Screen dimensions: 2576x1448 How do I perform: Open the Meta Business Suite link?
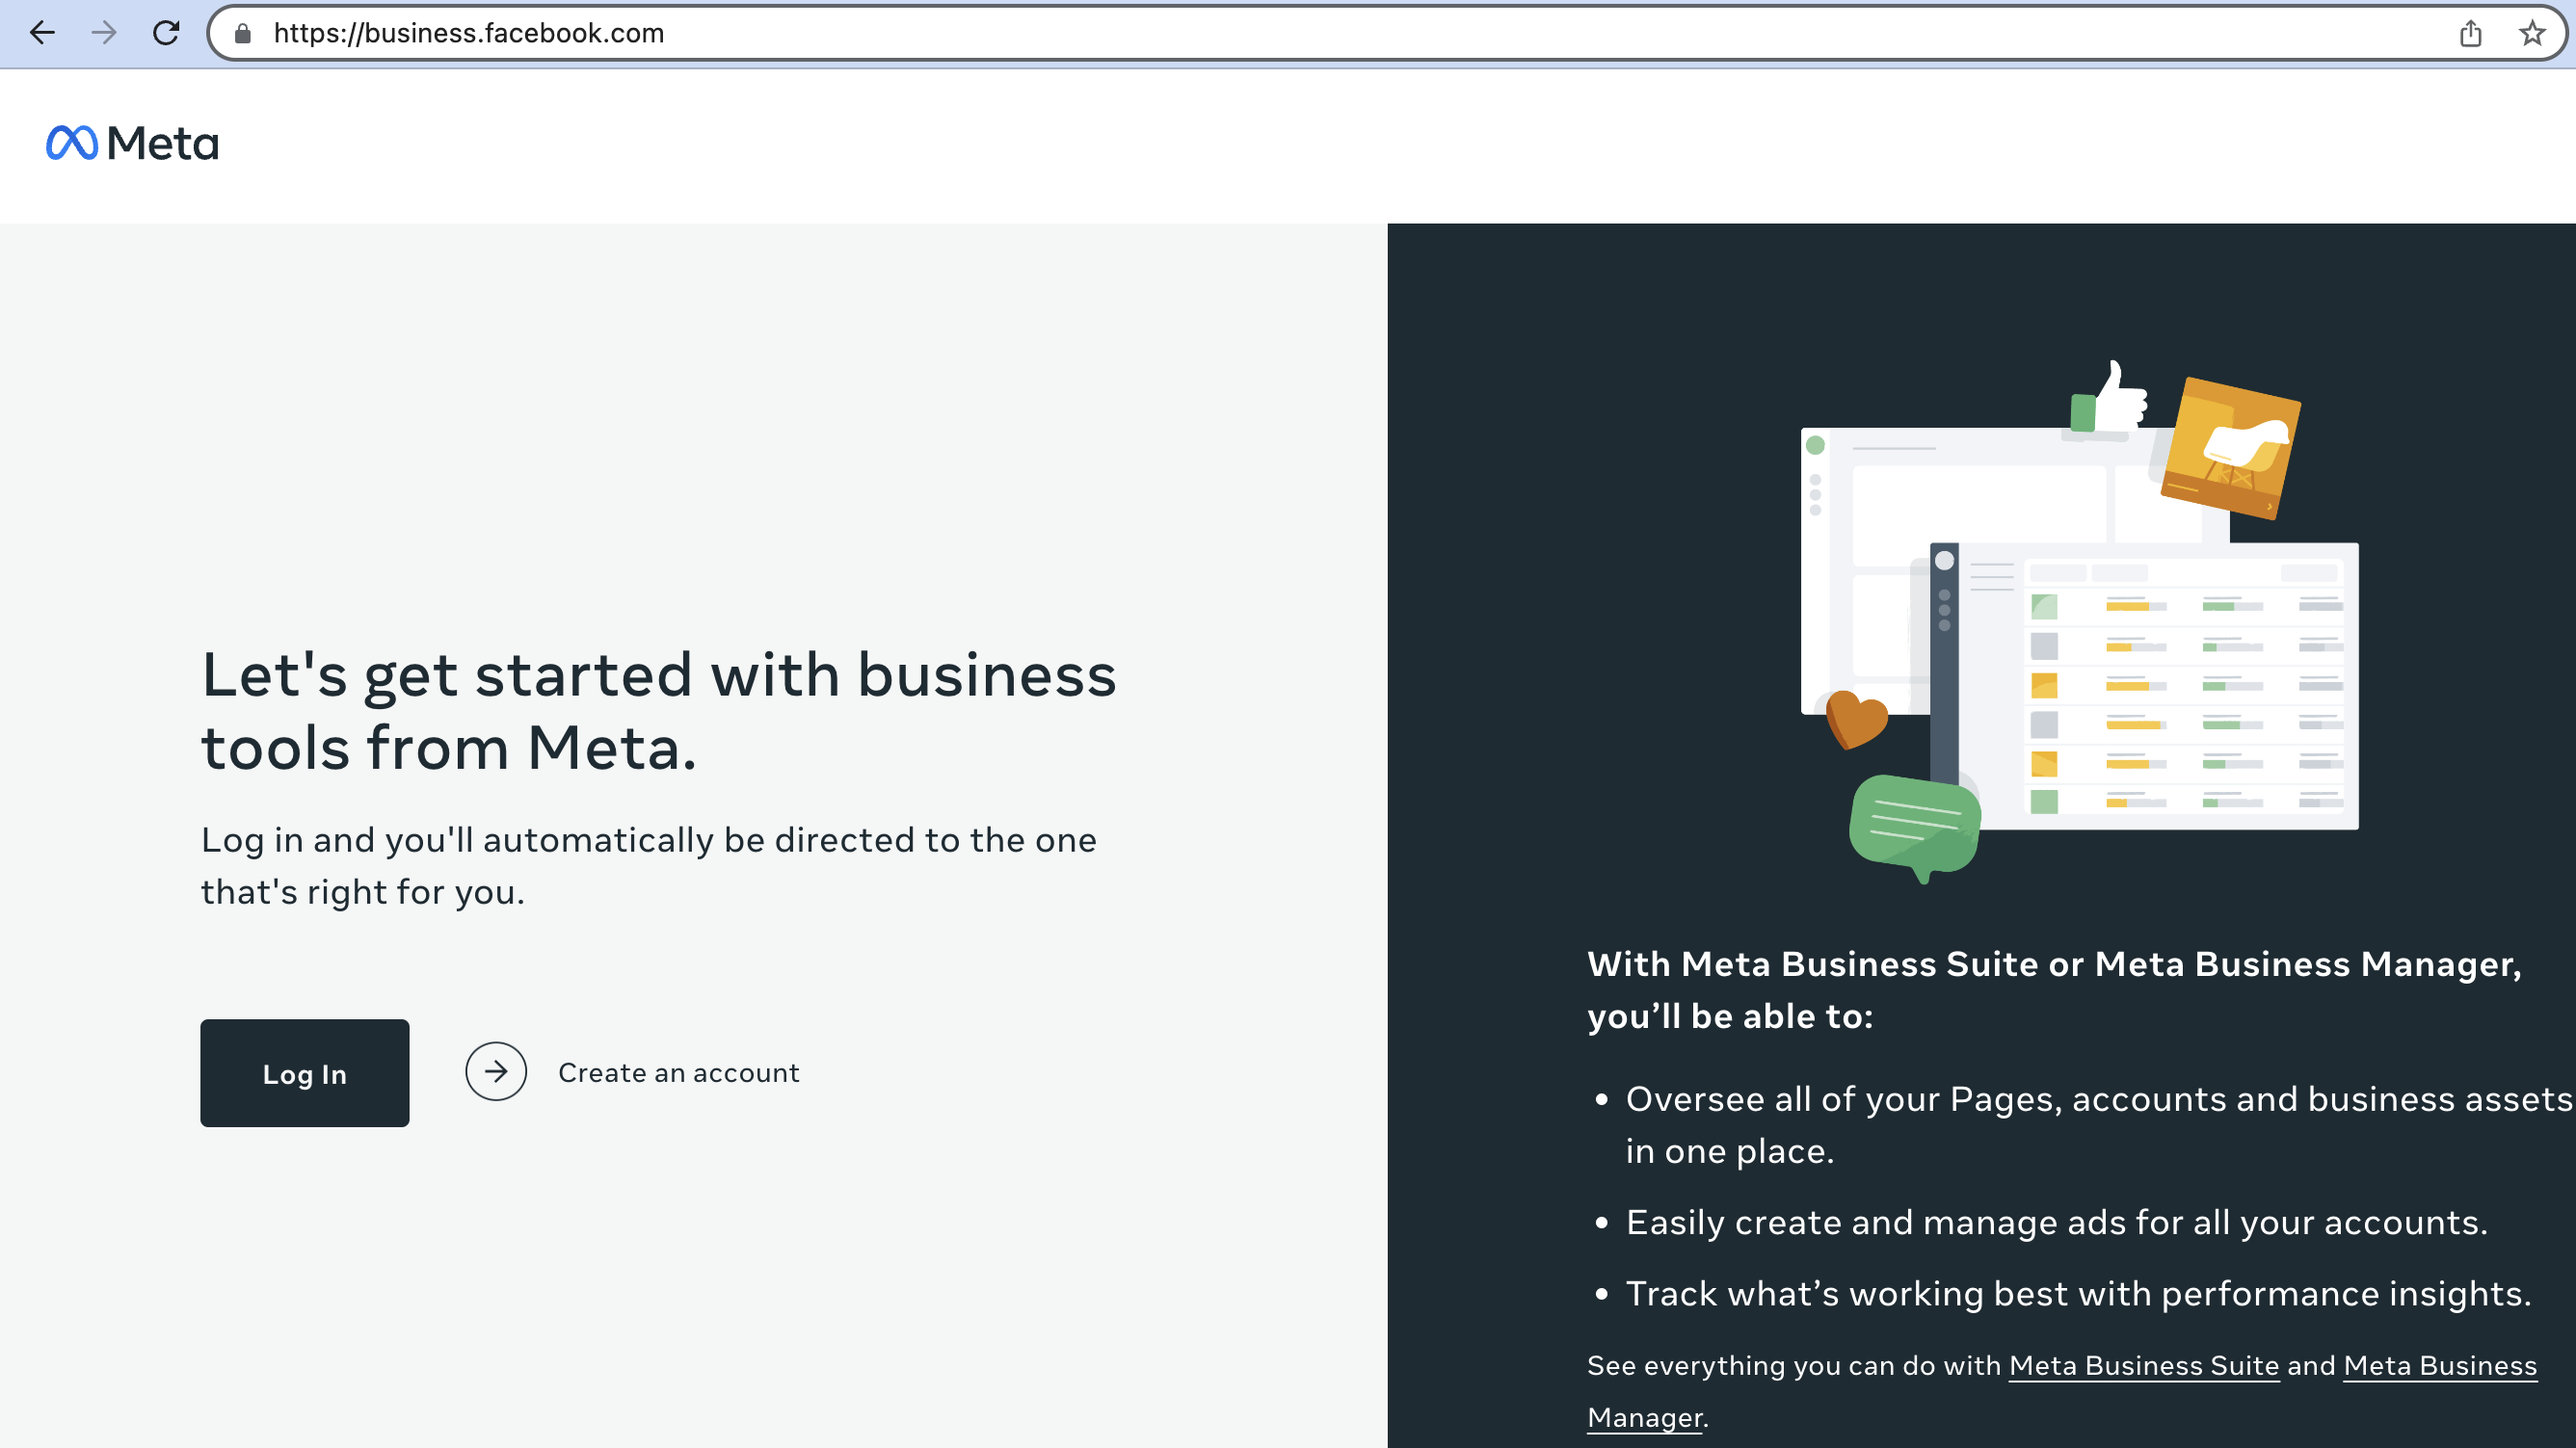click(x=2143, y=1365)
